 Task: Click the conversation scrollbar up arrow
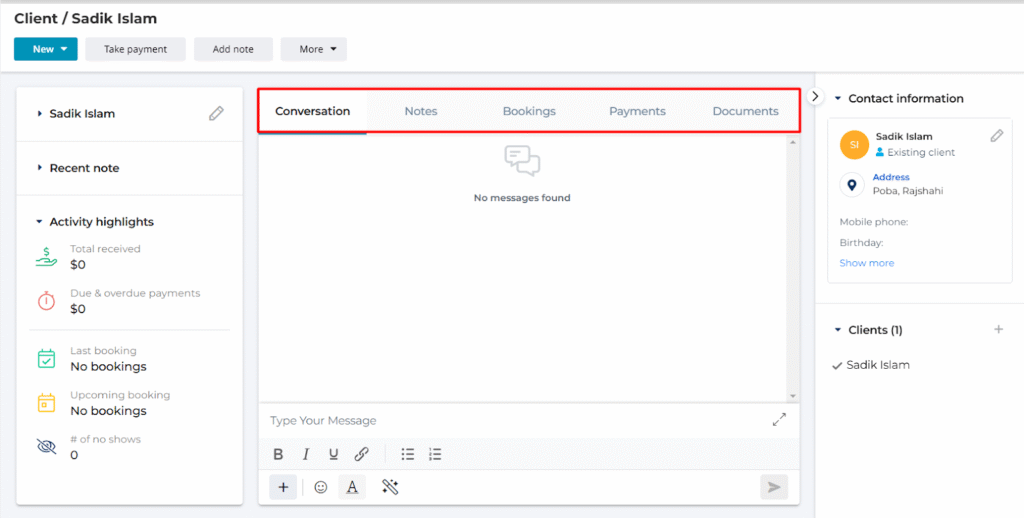point(793,142)
